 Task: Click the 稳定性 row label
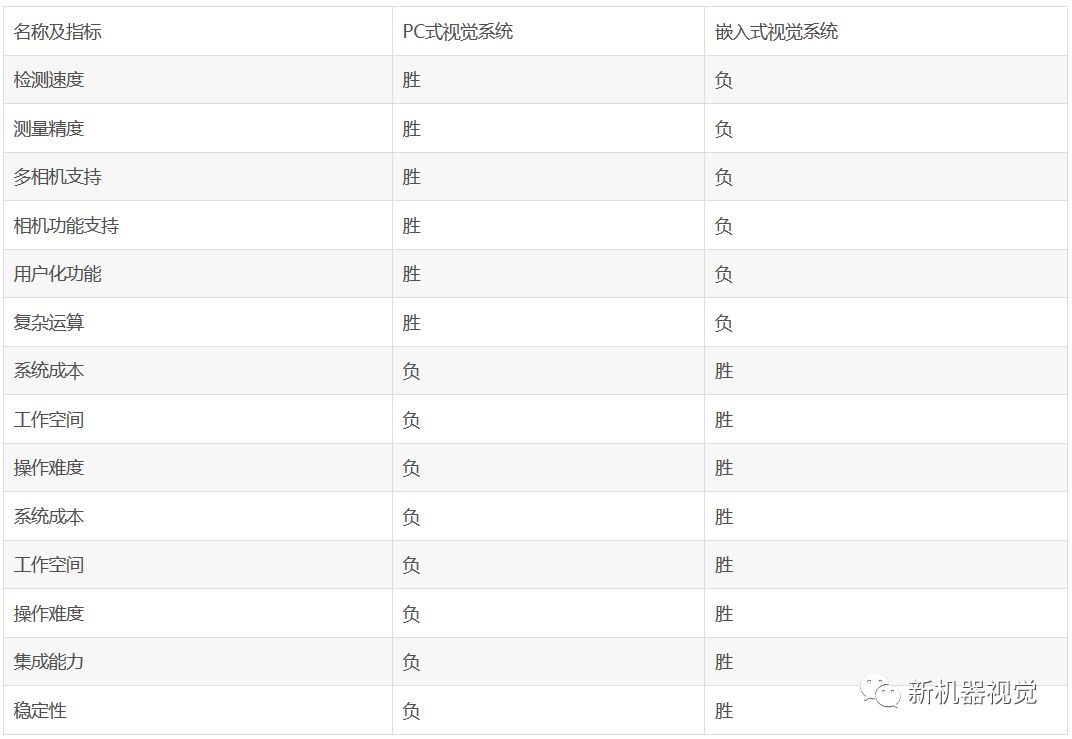[41, 711]
